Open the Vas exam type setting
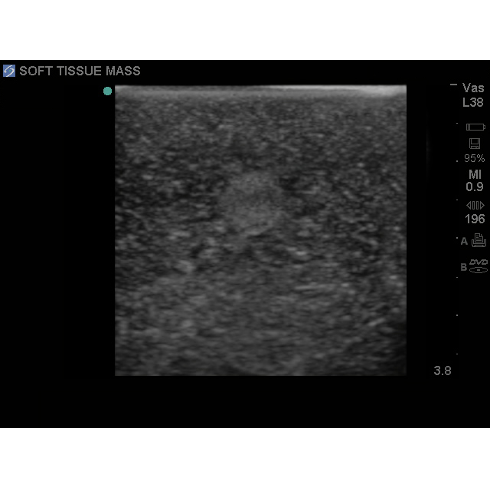Screen dimensions: 490x490 [473, 88]
